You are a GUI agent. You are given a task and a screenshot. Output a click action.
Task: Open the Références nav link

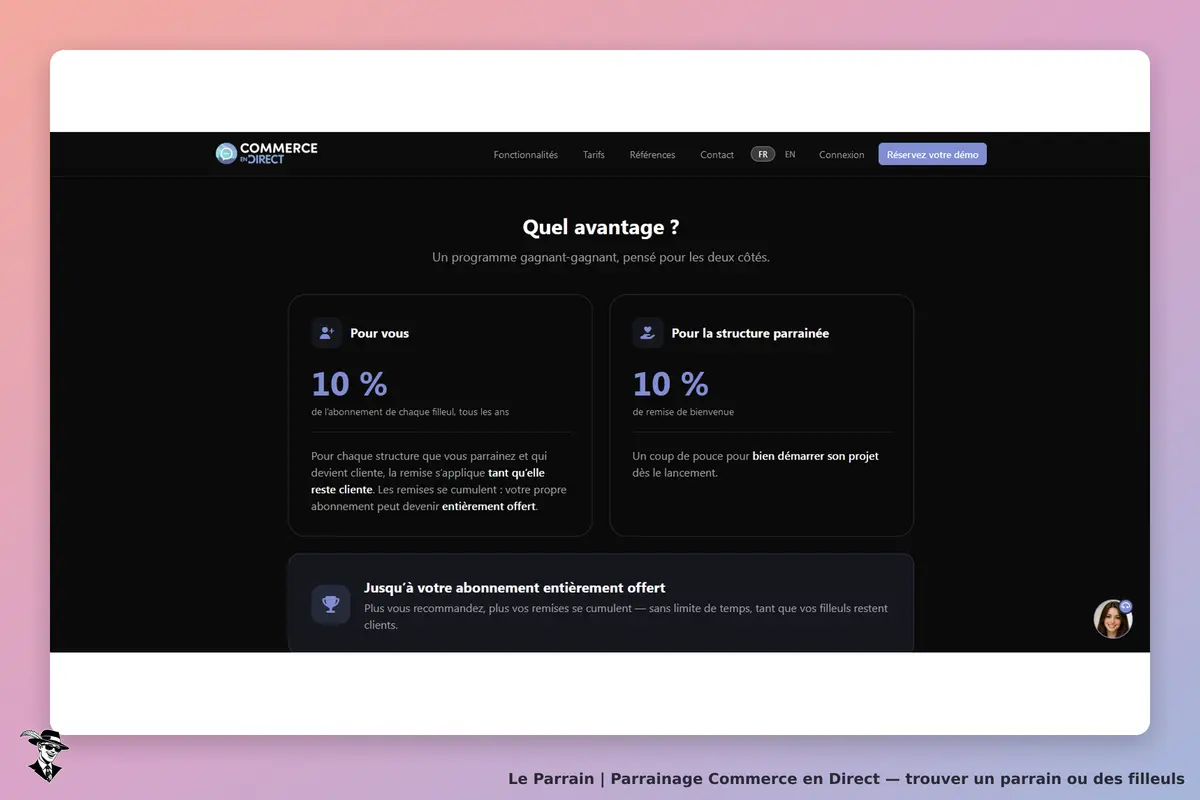(x=652, y=155)
